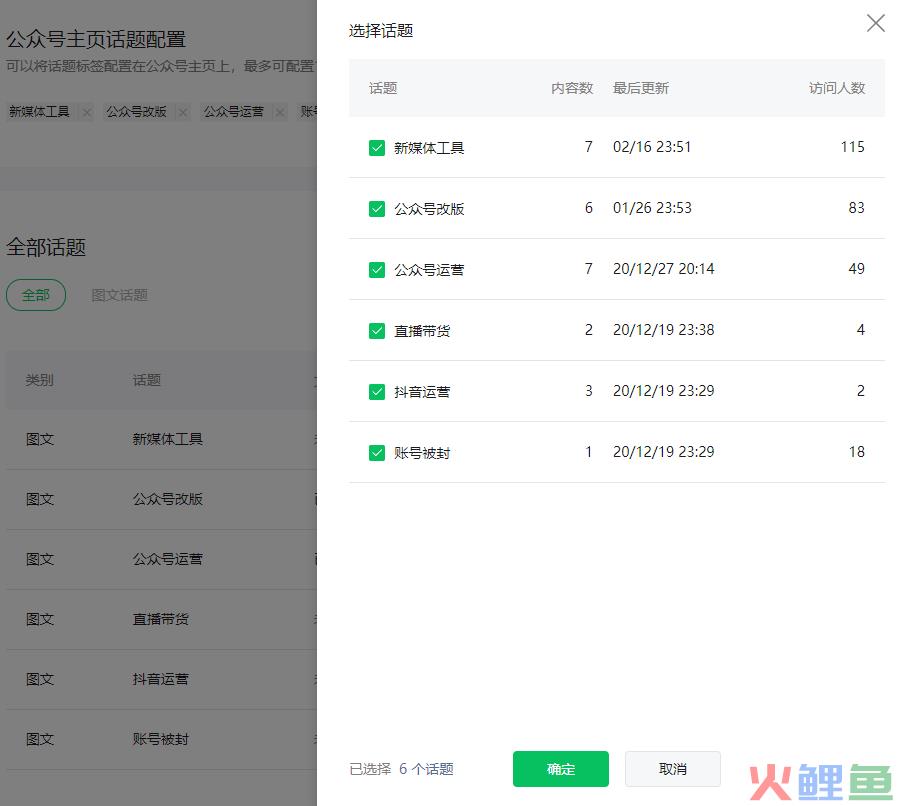Uncheck the 公众号改版 checkbox
Image resolution: width=917 pixels, height=806 pixels.
click(377, 209)
